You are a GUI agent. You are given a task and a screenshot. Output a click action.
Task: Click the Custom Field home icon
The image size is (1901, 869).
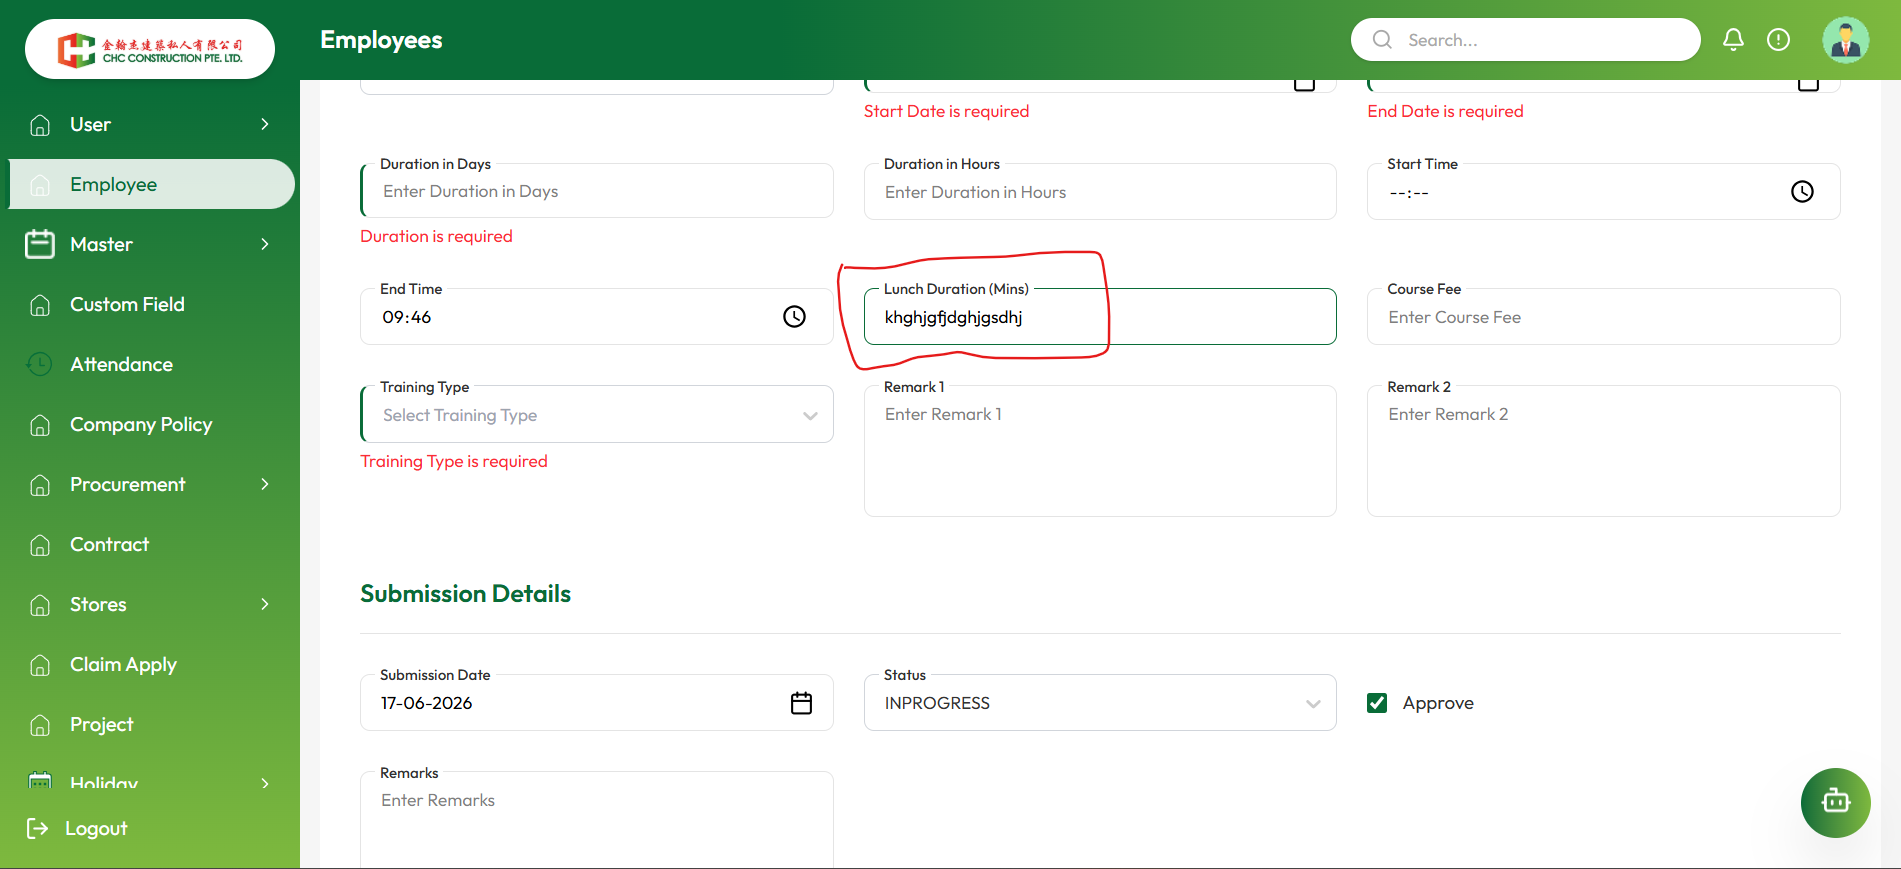tap(40, 305)
